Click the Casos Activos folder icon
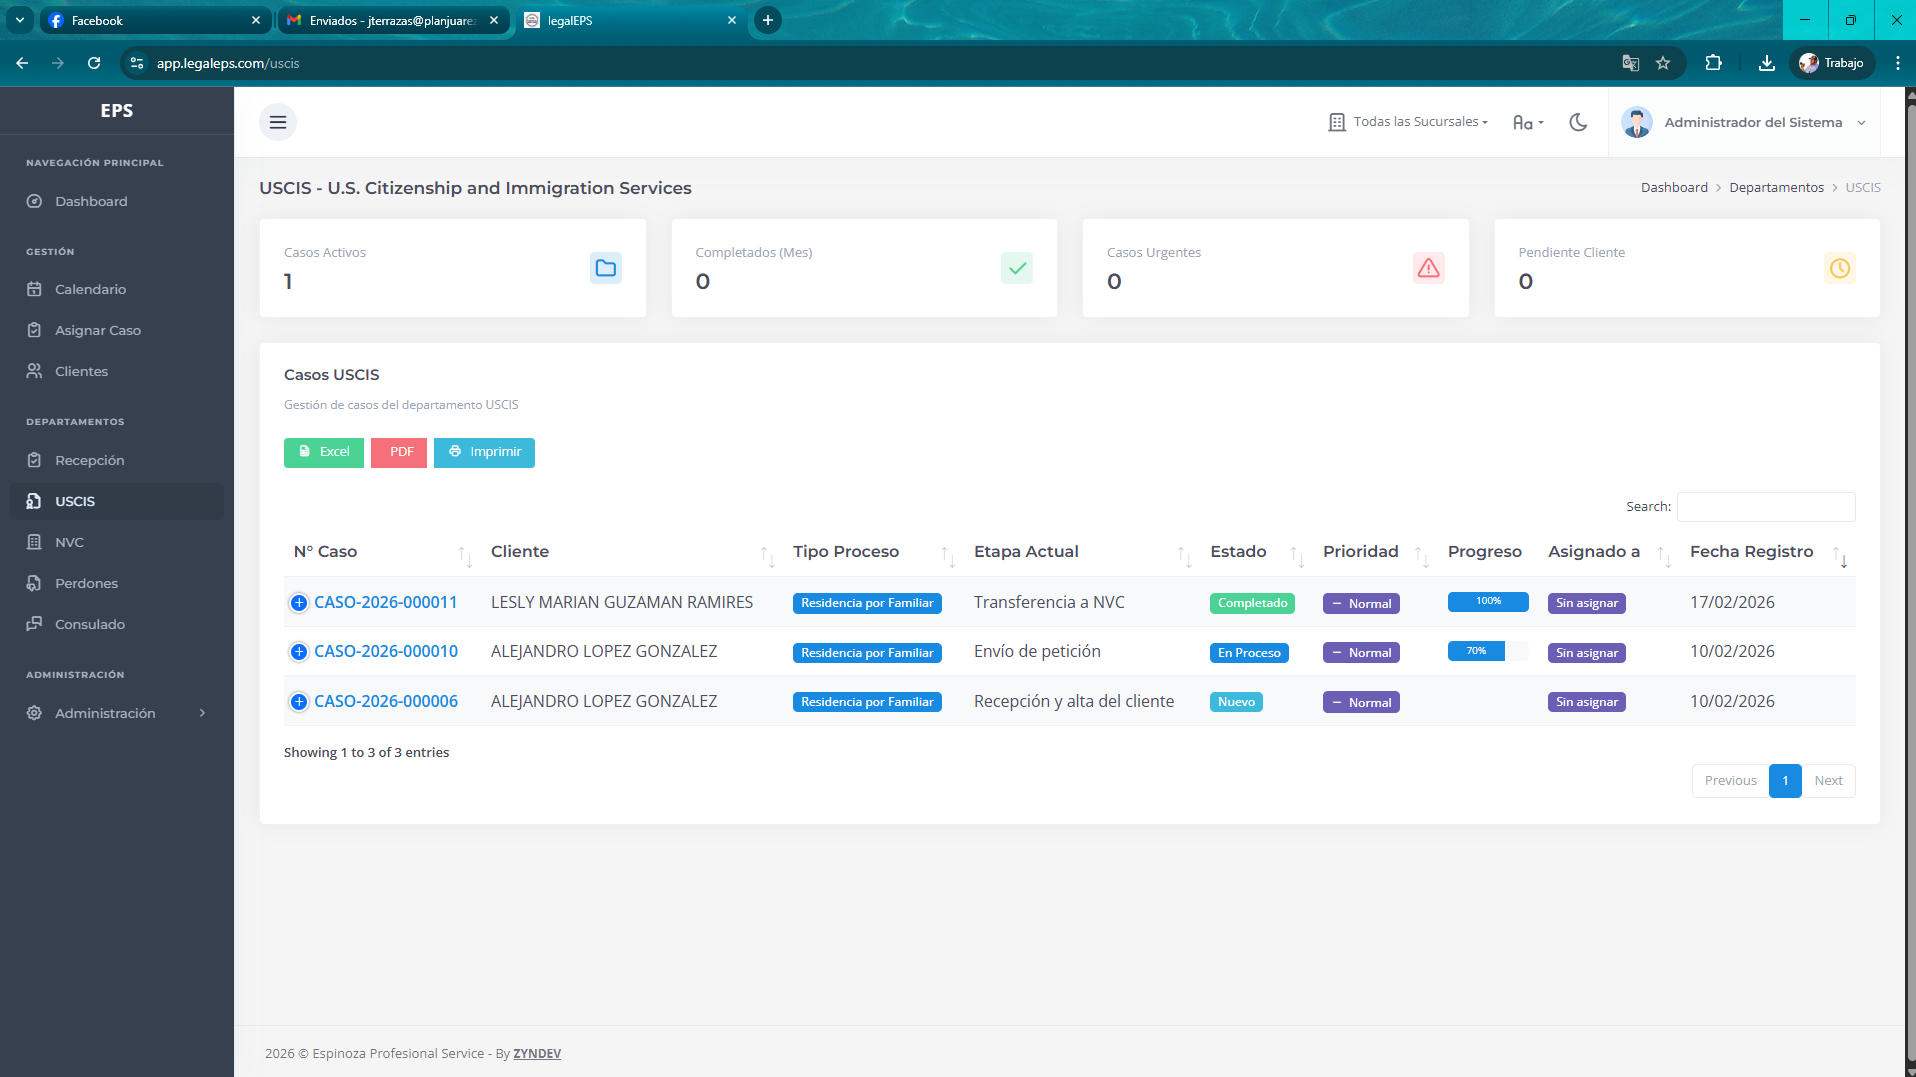This screenshot has height=1077, width=1916. [605, 268]
